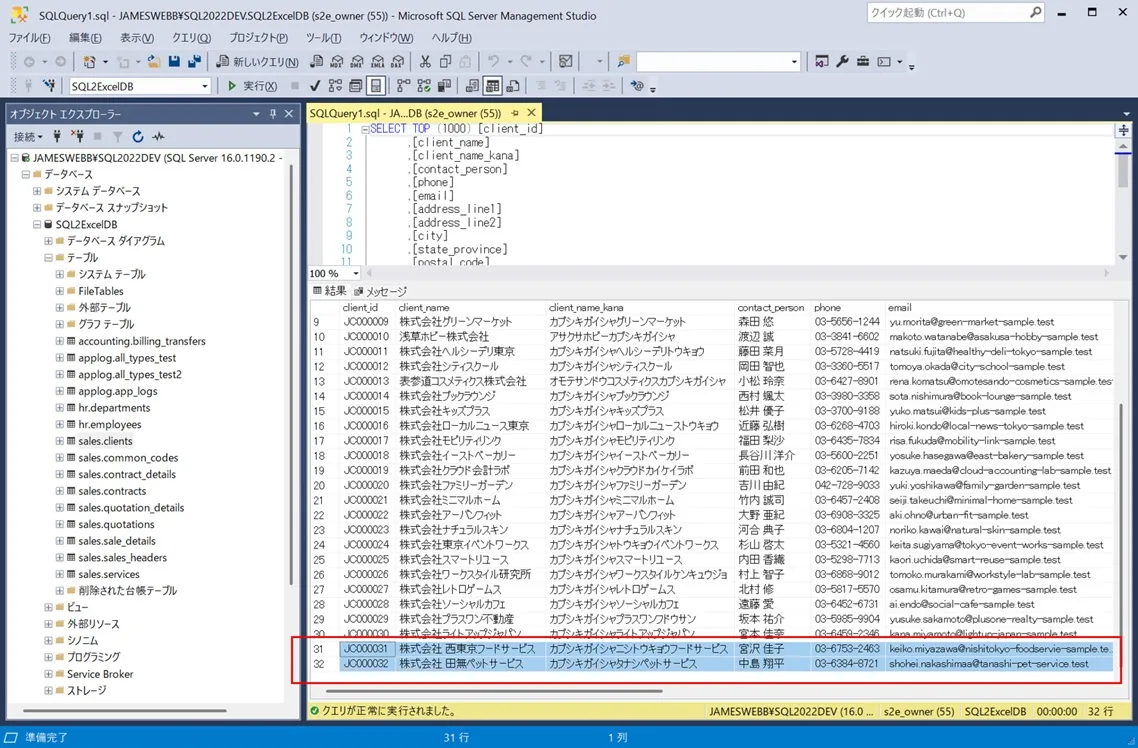Screen dimensions: 1138x748
Task: Click the Change Connection icon in the SQL toolbar
Action: (49, 86)
